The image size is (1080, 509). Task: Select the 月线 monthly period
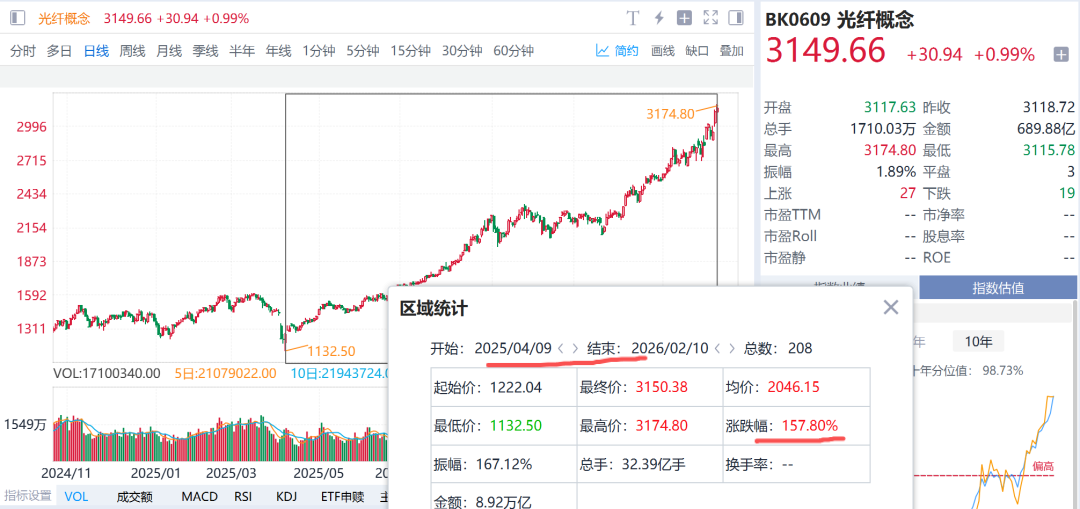pos(169,51)
